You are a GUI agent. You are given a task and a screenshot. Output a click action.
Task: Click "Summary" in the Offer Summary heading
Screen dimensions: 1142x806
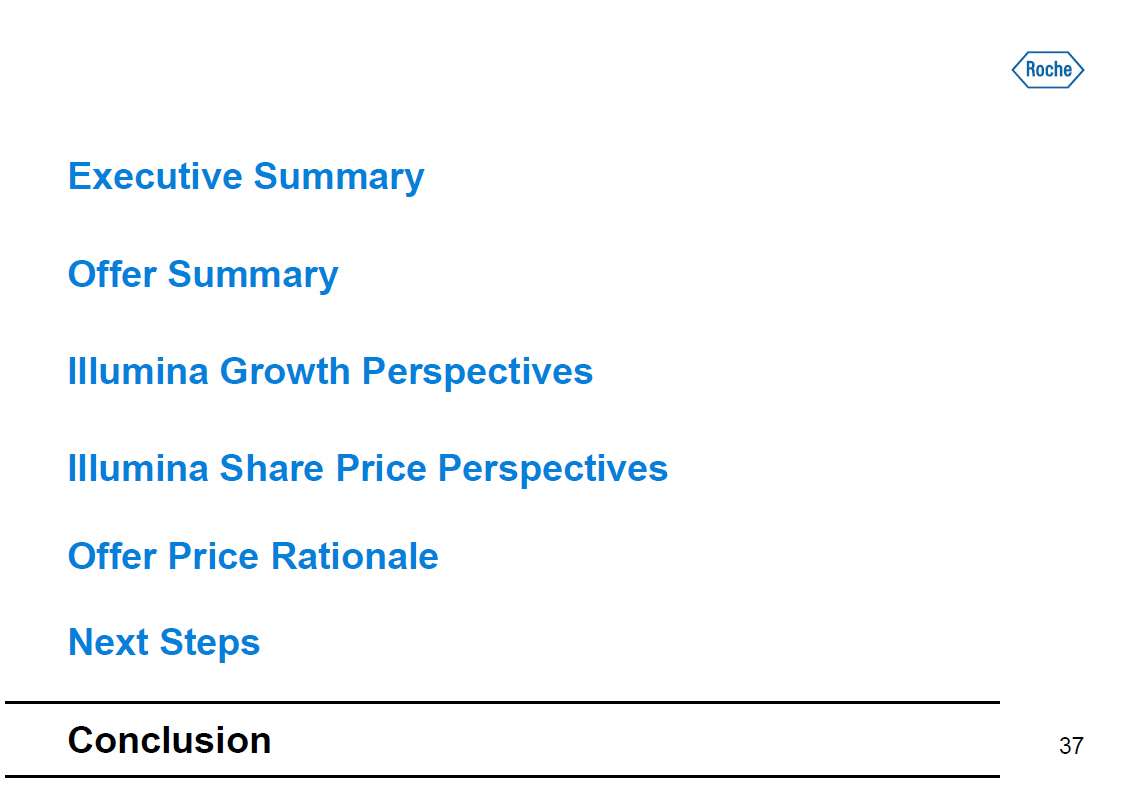tap(253, 275)
